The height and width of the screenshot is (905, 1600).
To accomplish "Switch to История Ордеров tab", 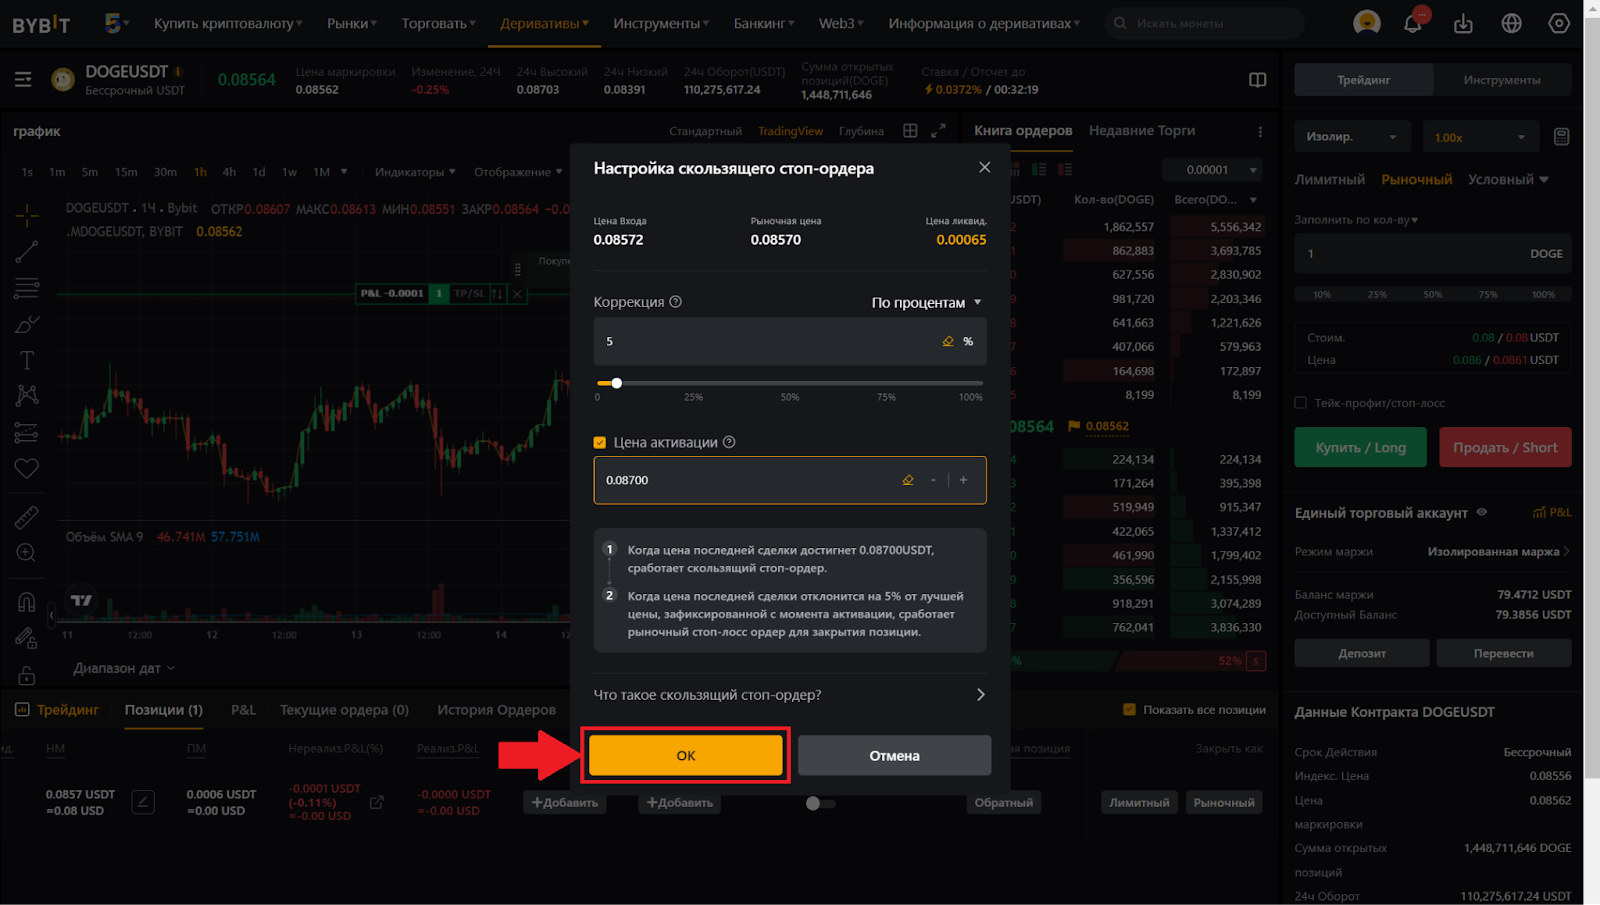I will 496,709.
